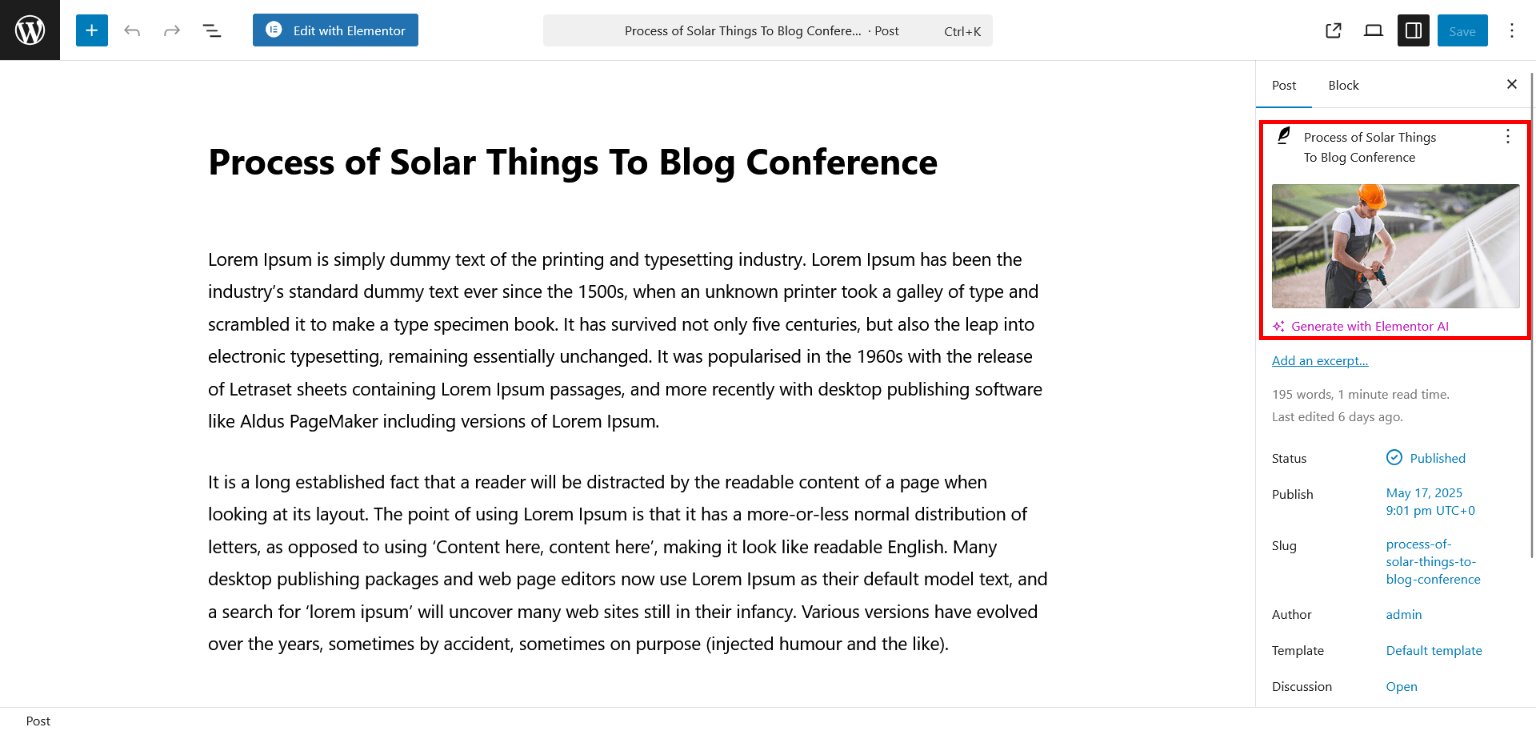This screenshot has width=1536, height=731.
Task: Click the undo arrow icon
Action: (132, 31)
